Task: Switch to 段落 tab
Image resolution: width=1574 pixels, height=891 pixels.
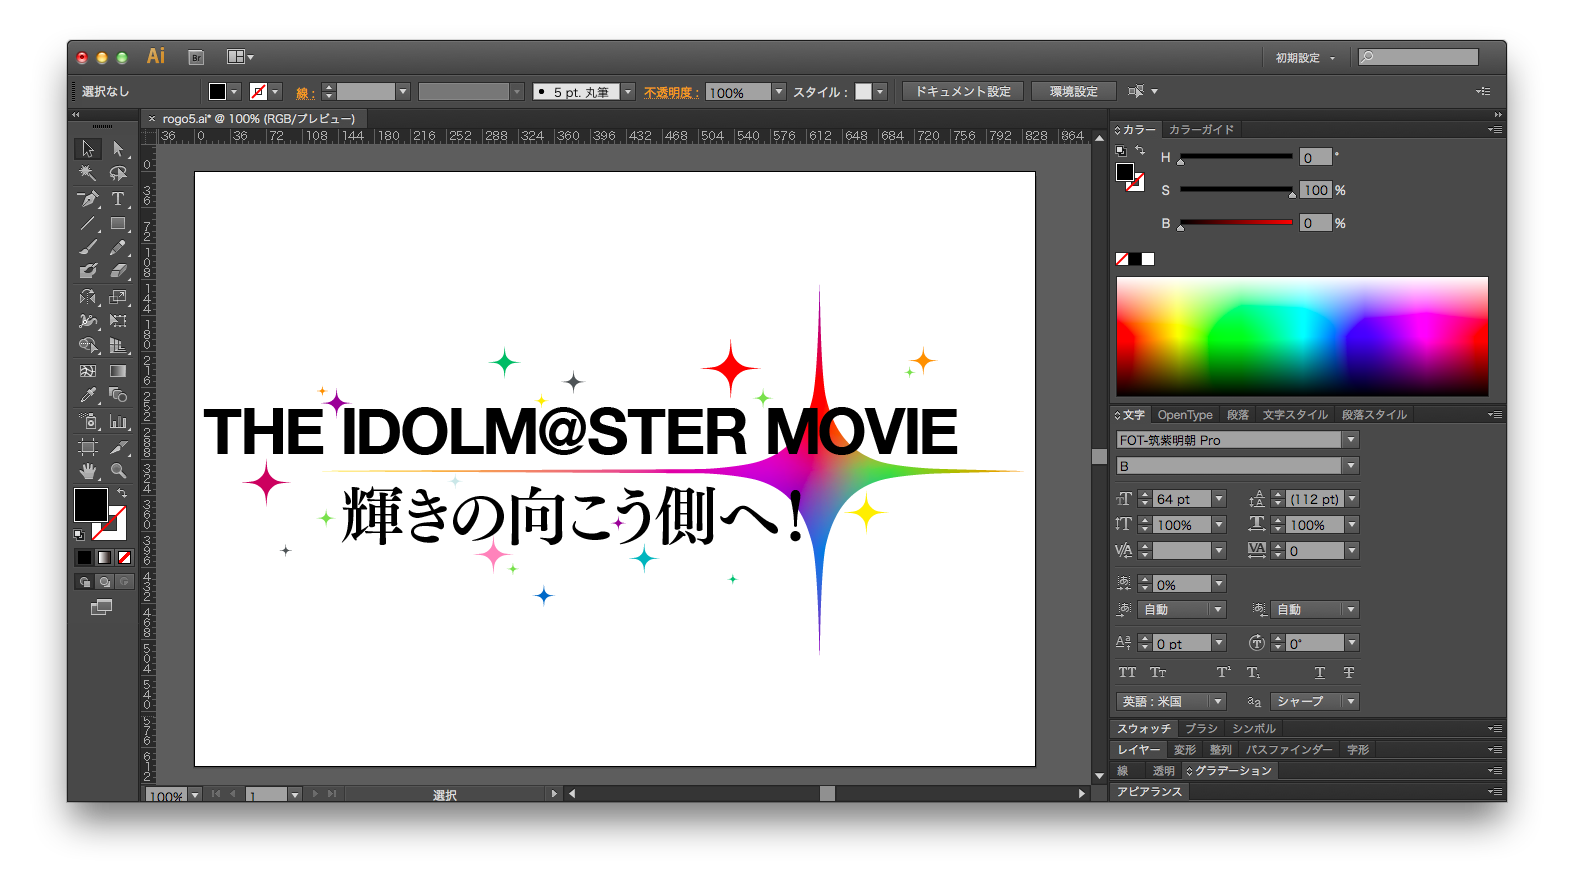Action: click(1238, 415)
